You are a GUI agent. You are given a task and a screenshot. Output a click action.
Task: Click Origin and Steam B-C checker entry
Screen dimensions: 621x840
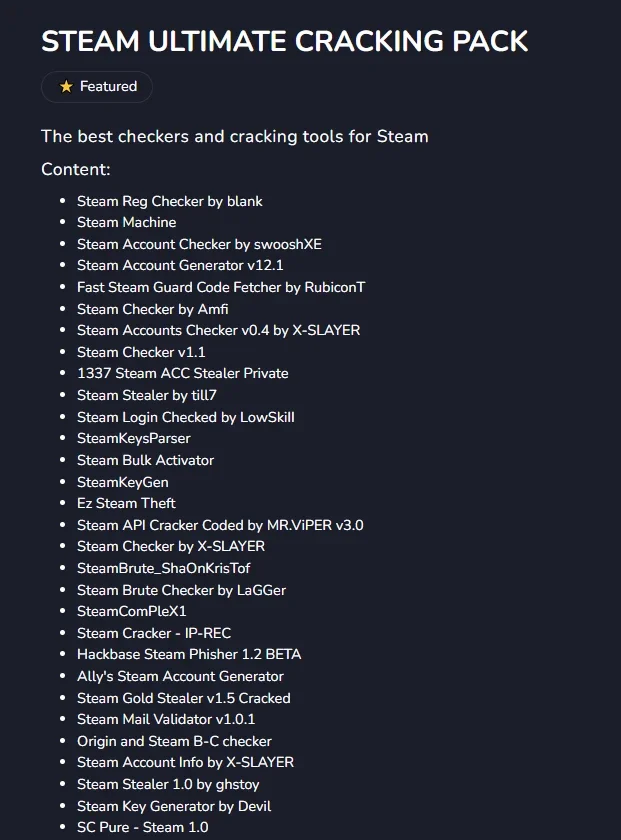pyautogui.click(x=174, y=741)
